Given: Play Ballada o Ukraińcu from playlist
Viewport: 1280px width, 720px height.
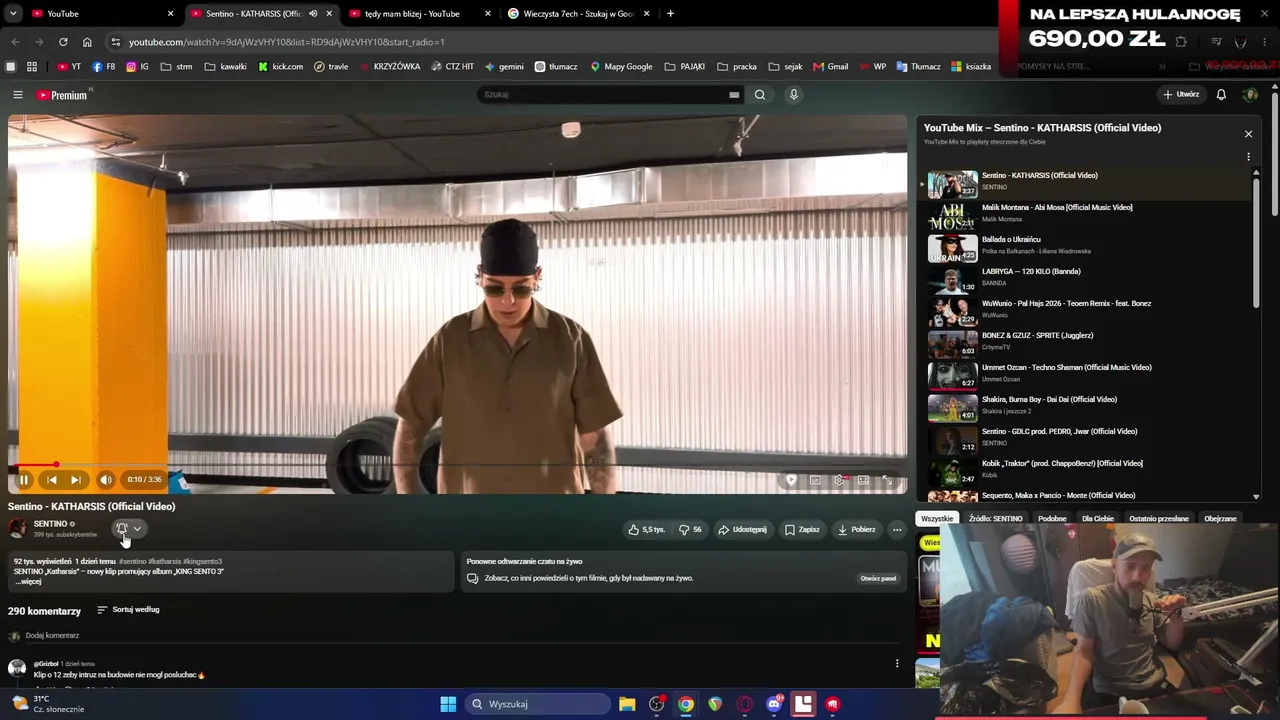Looking at the screenshot, I should tap(1086, 248).
